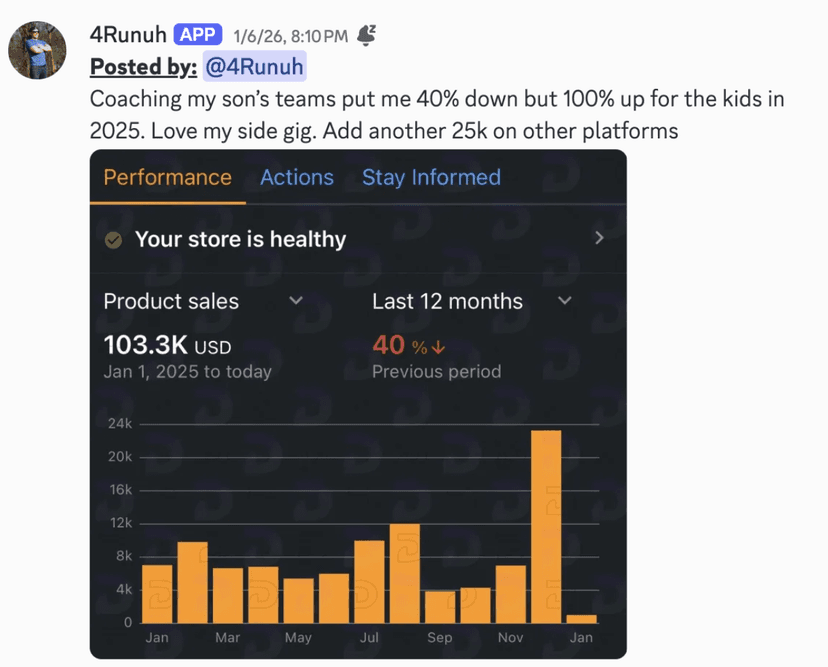Click the store health checkmark icon
Screen dimensions: 828x667
113,239
